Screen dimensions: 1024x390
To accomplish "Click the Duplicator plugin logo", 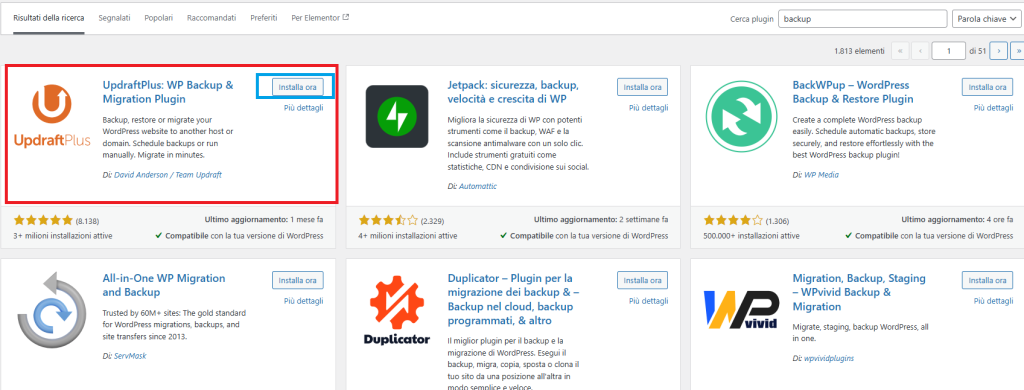I will 397,311.
